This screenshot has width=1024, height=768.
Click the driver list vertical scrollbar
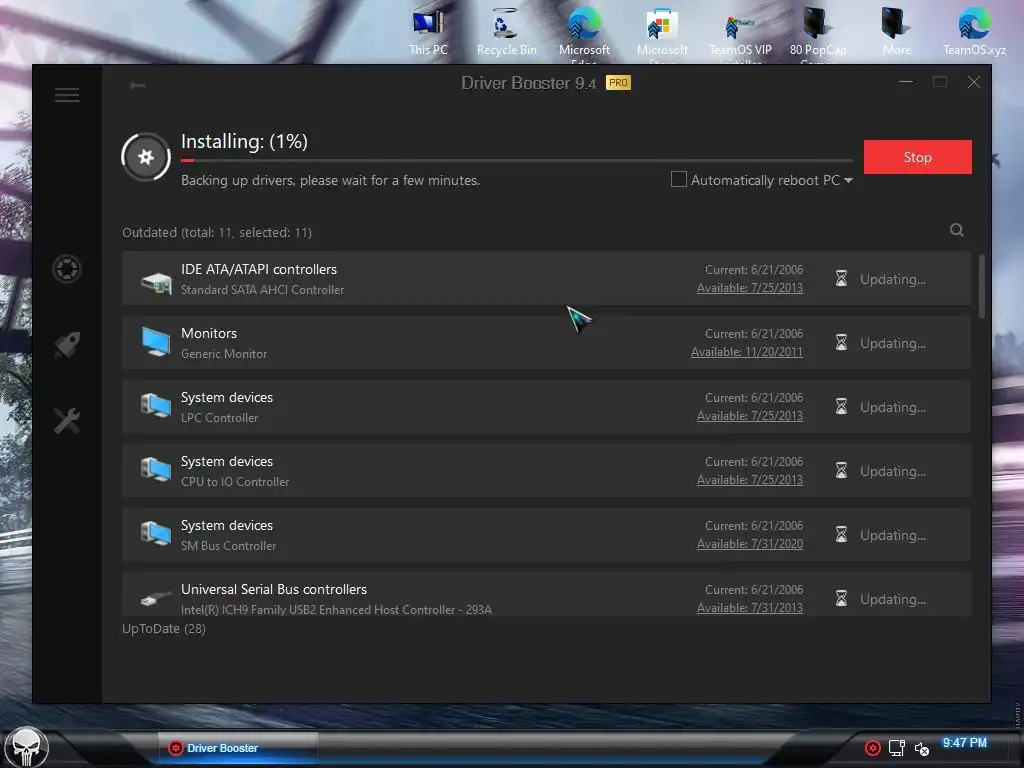click(982, 287)
